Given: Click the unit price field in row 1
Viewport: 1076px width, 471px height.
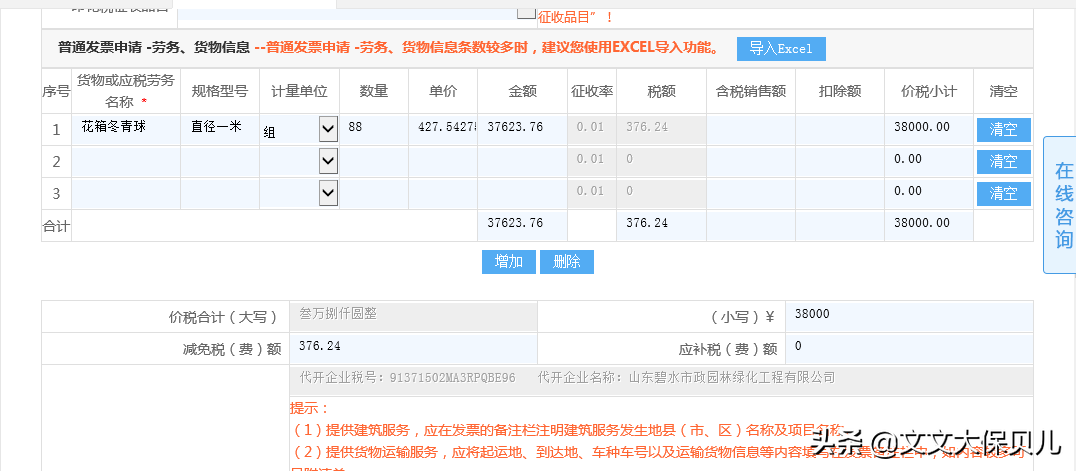Looking at the screenshot, I should 444,129.
